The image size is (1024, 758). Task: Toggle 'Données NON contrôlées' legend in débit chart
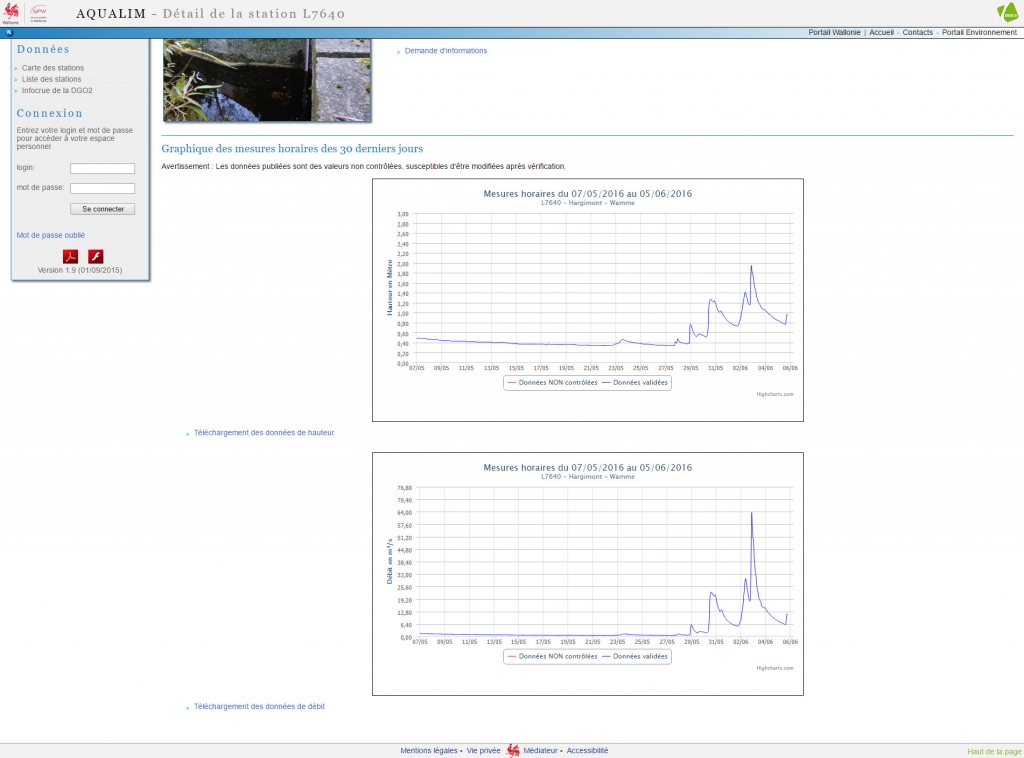tap(558, 656)
